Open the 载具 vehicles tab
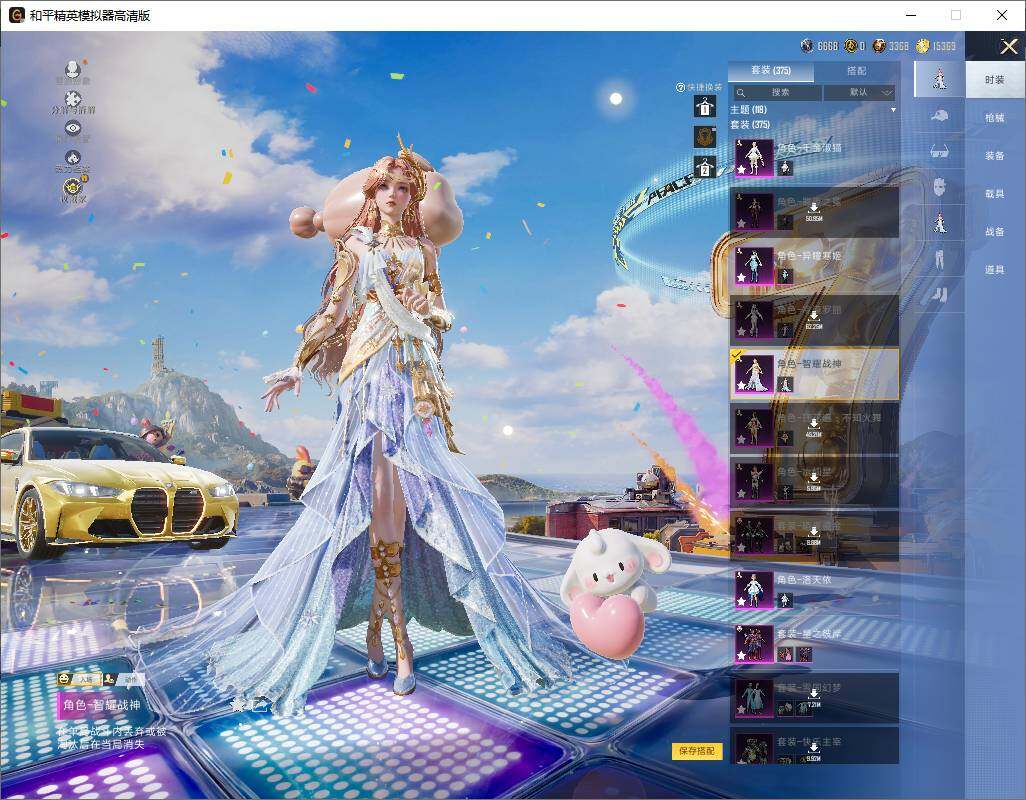Image resolution: width=1026 pixels, height=800 pixels. point(995,194)
